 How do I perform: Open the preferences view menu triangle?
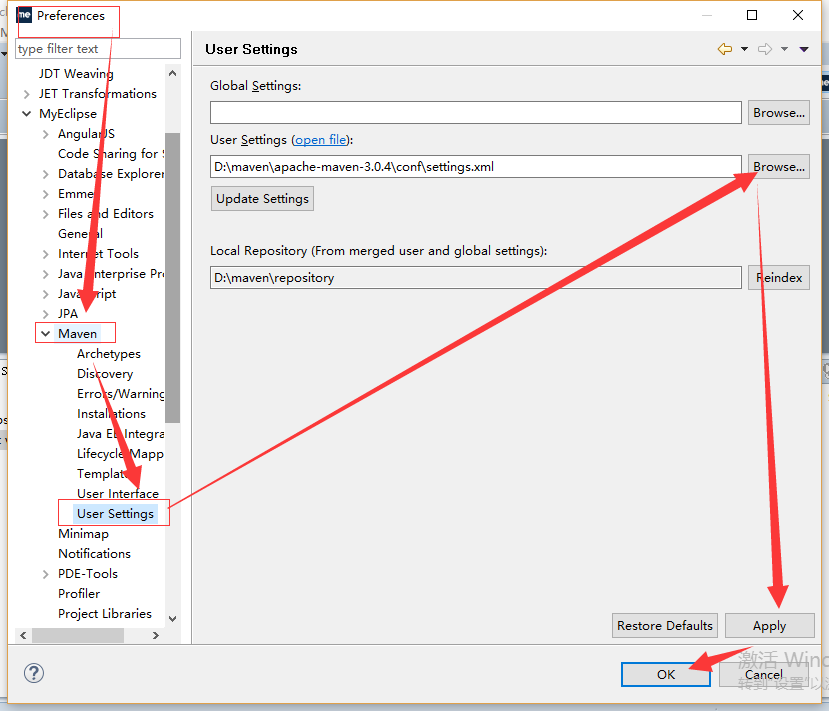(804, 49)
